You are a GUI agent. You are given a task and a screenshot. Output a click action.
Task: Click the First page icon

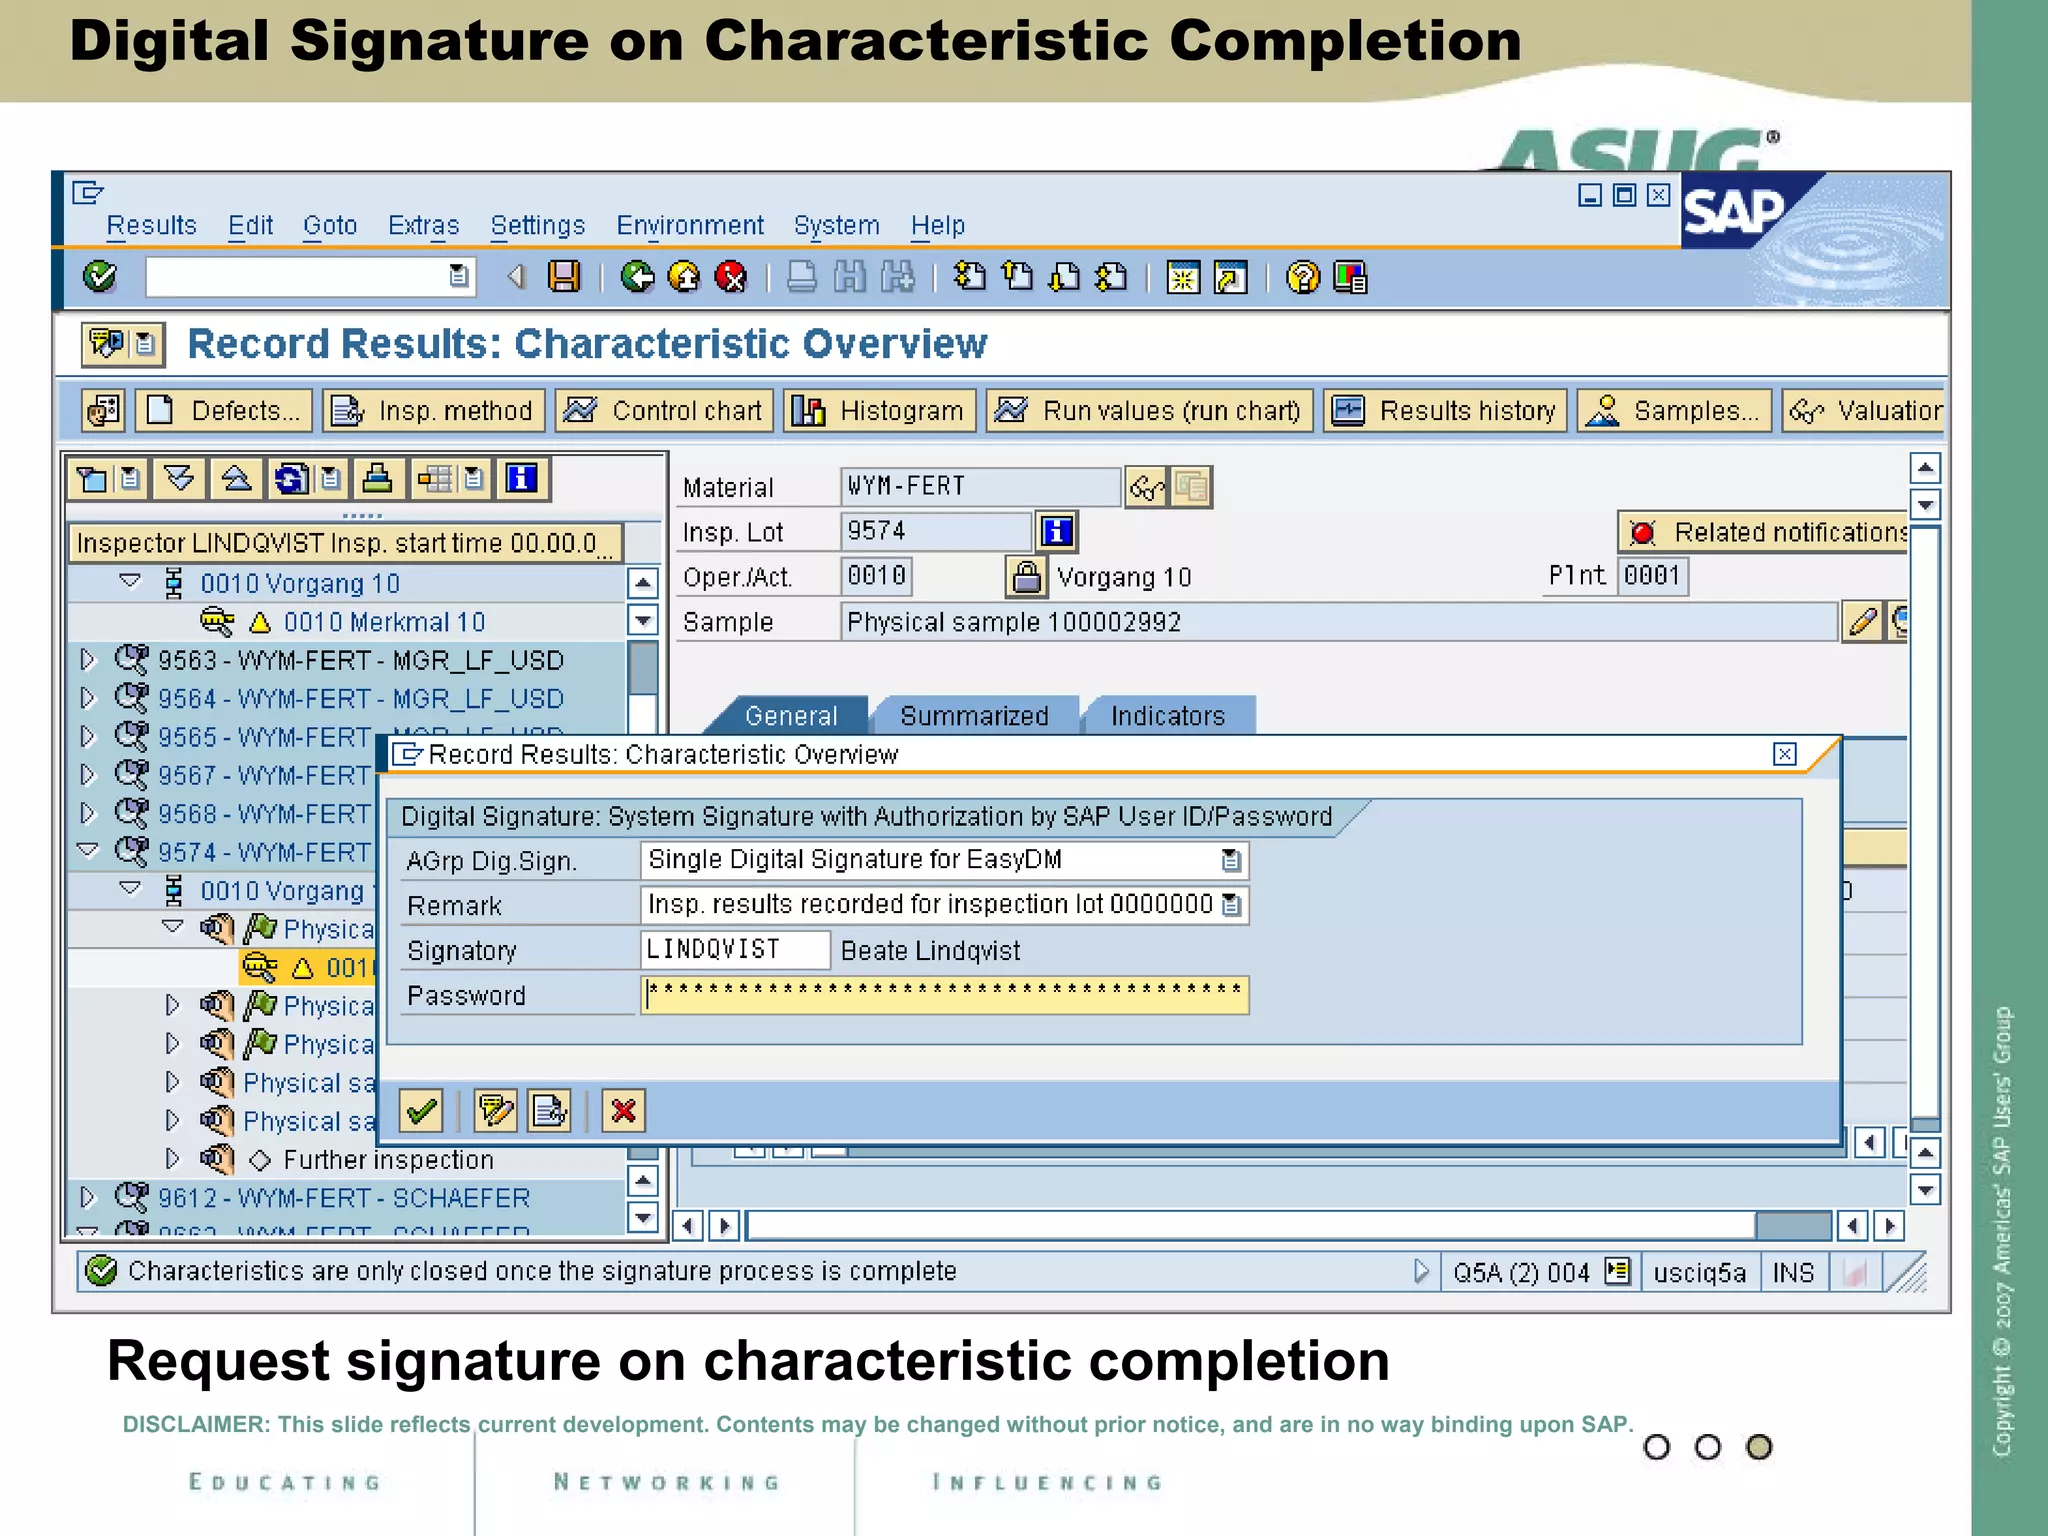970,276
